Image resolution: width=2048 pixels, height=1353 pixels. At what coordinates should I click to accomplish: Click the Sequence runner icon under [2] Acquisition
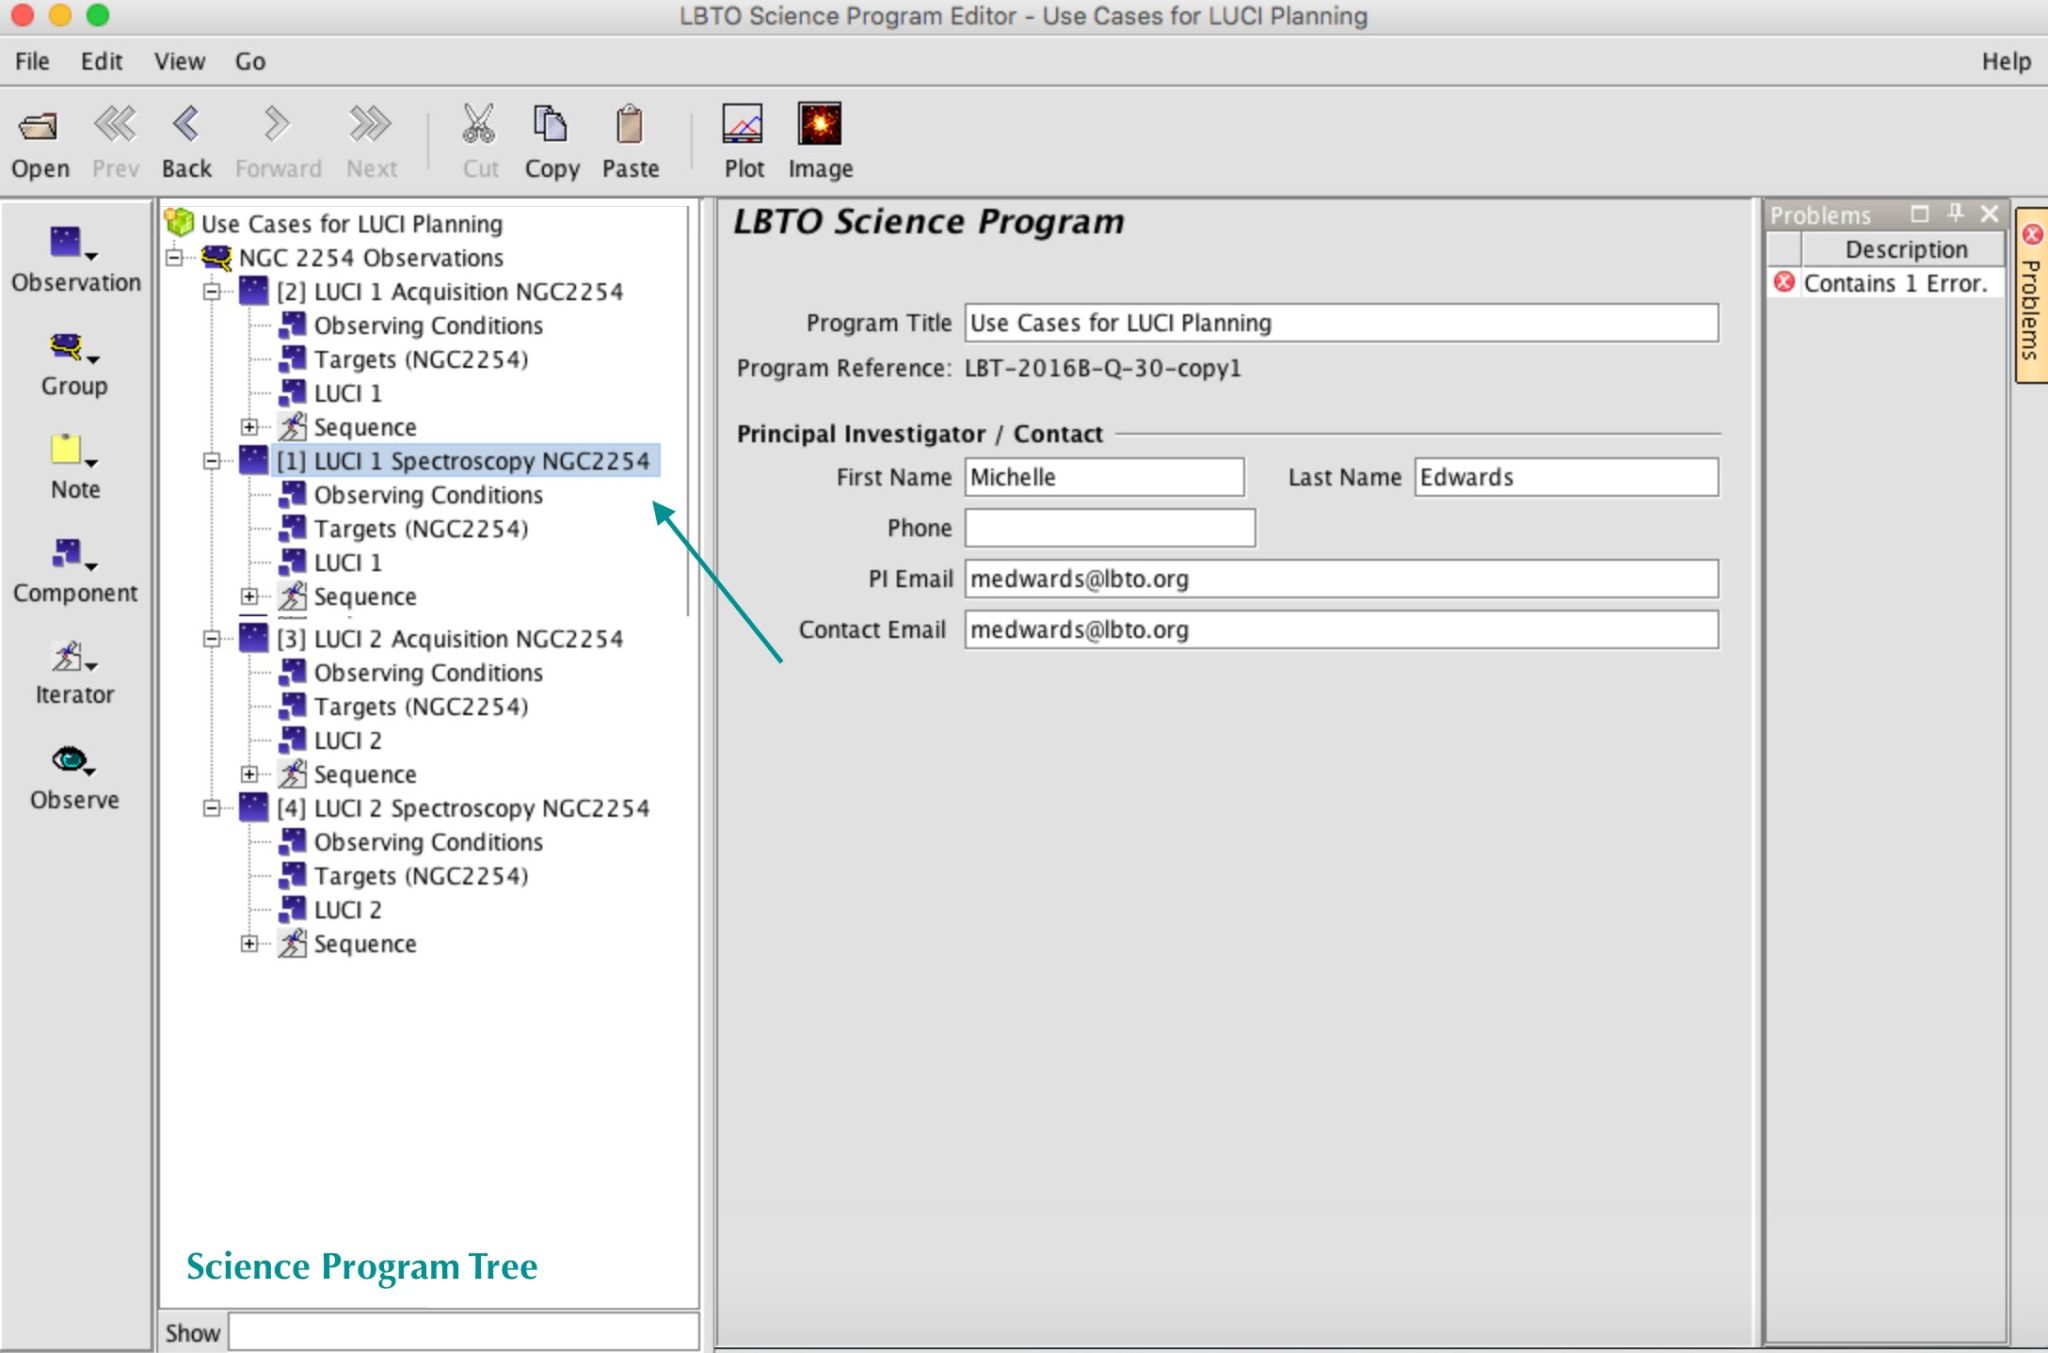tap(292, 427)
